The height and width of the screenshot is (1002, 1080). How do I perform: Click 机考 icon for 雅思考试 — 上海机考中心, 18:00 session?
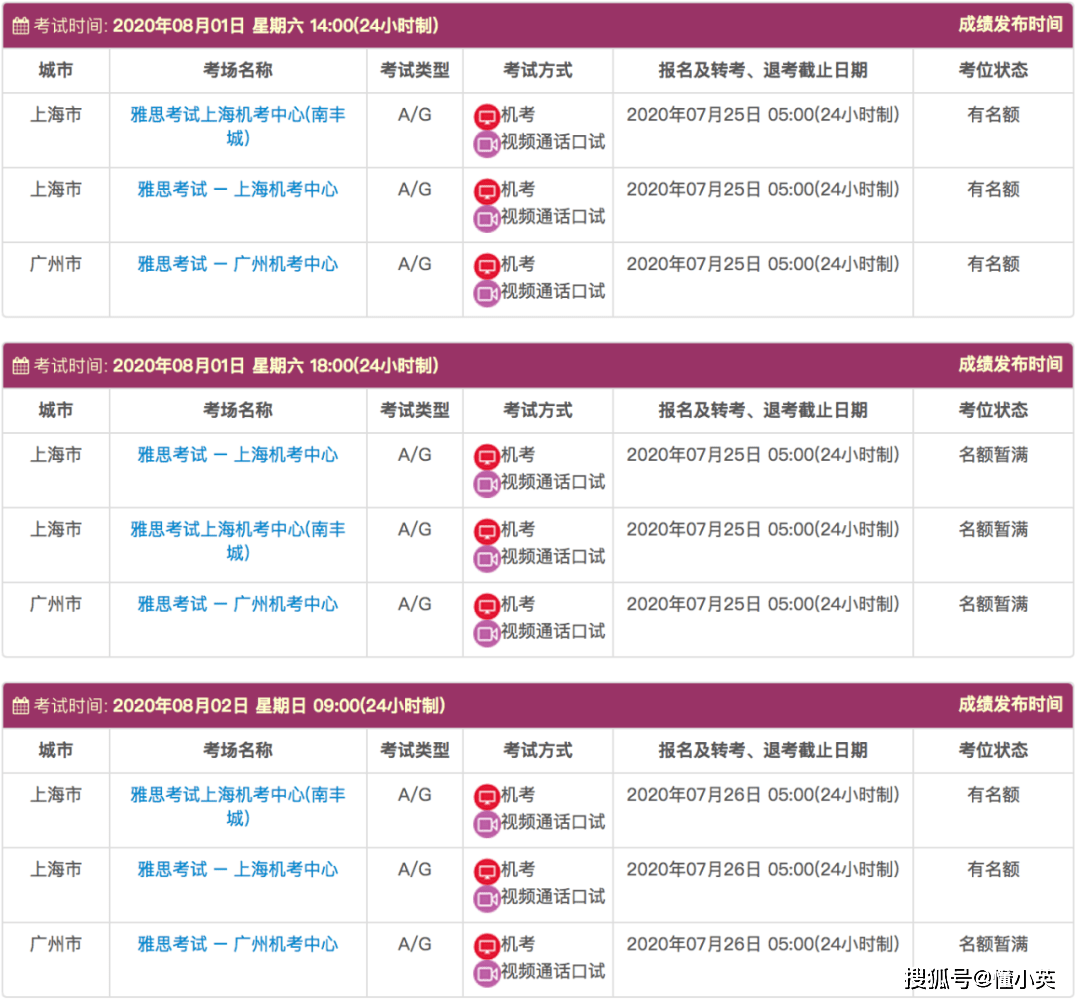coord(487,457)
